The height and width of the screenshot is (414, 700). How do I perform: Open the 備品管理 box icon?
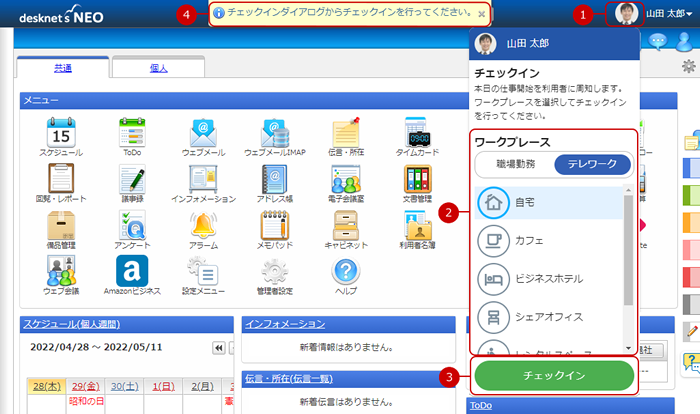pos(61,225)
